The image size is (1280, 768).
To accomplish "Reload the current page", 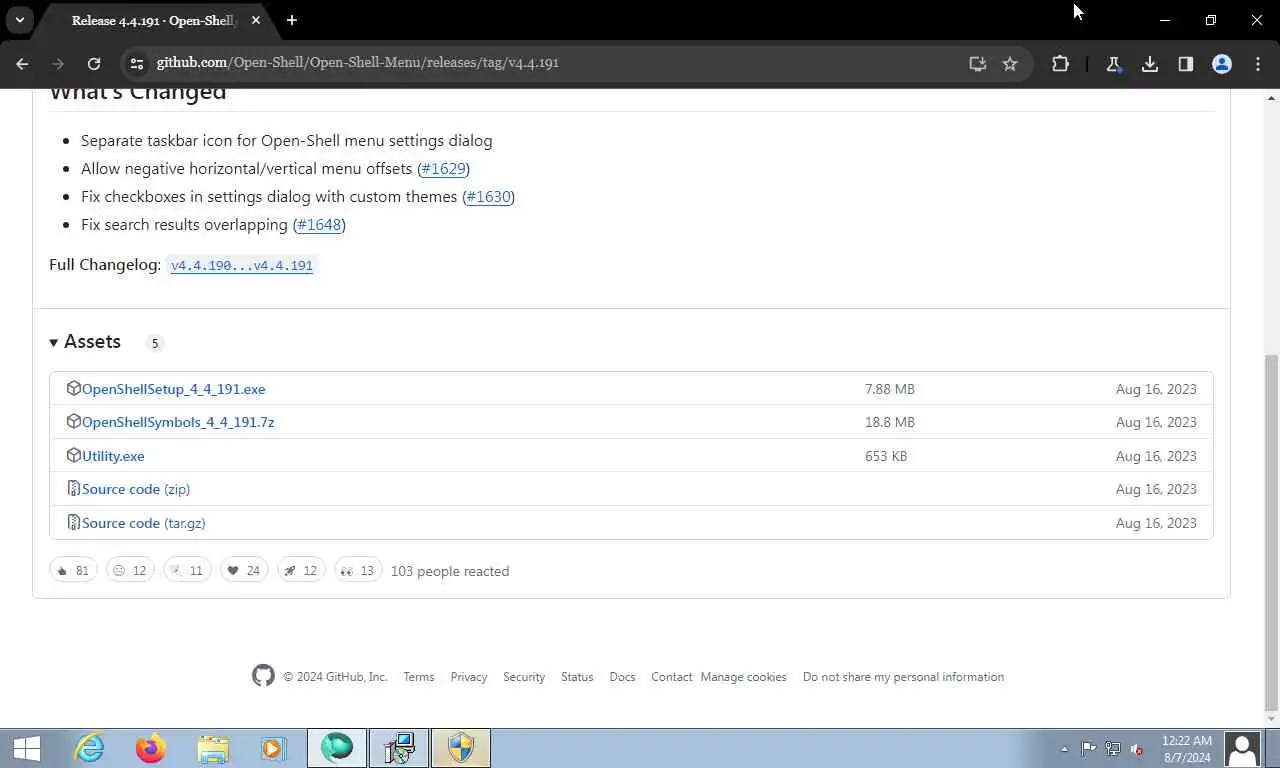I will (x=94, y=63).
